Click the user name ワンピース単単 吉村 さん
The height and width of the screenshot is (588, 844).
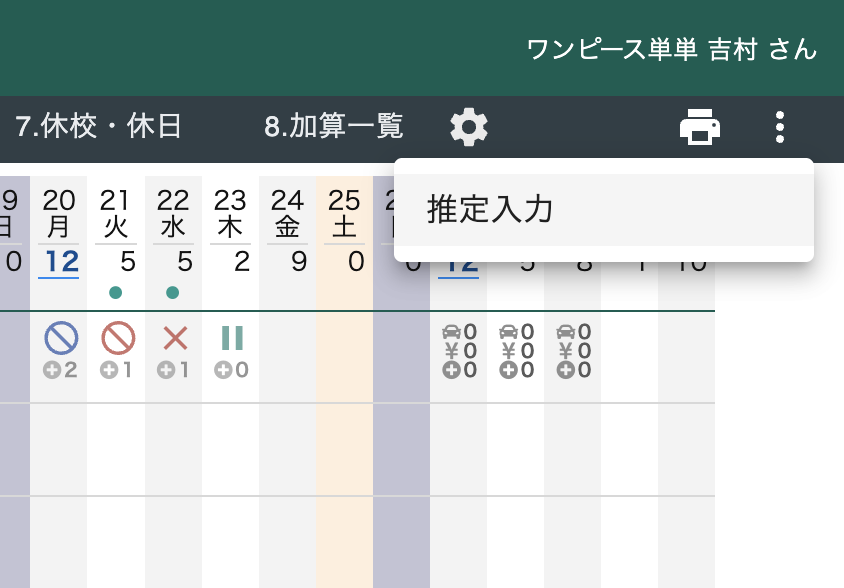click(x=671, y=49)
